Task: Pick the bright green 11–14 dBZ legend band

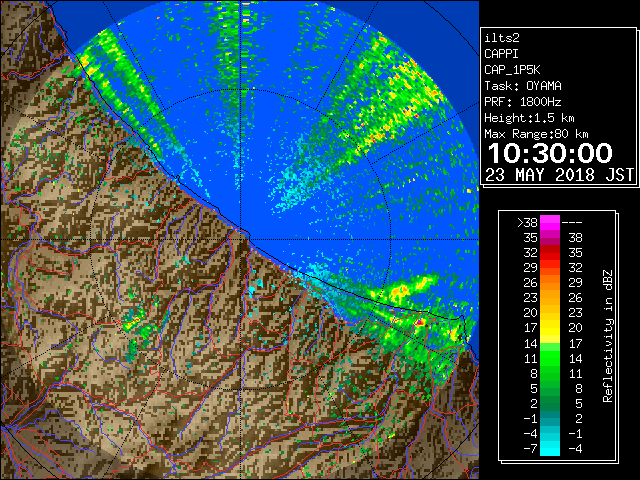Action: [x=550, y=358]
